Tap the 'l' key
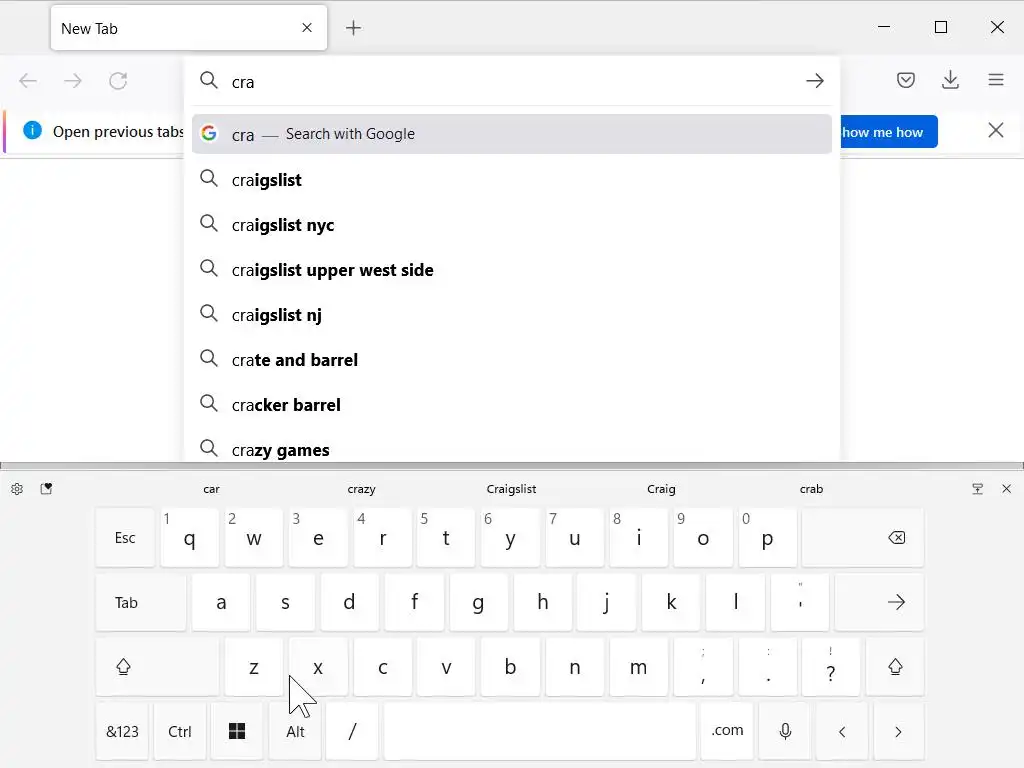Screen dimensions: 1024x768 pyautogui.click(x=735, y=602)
